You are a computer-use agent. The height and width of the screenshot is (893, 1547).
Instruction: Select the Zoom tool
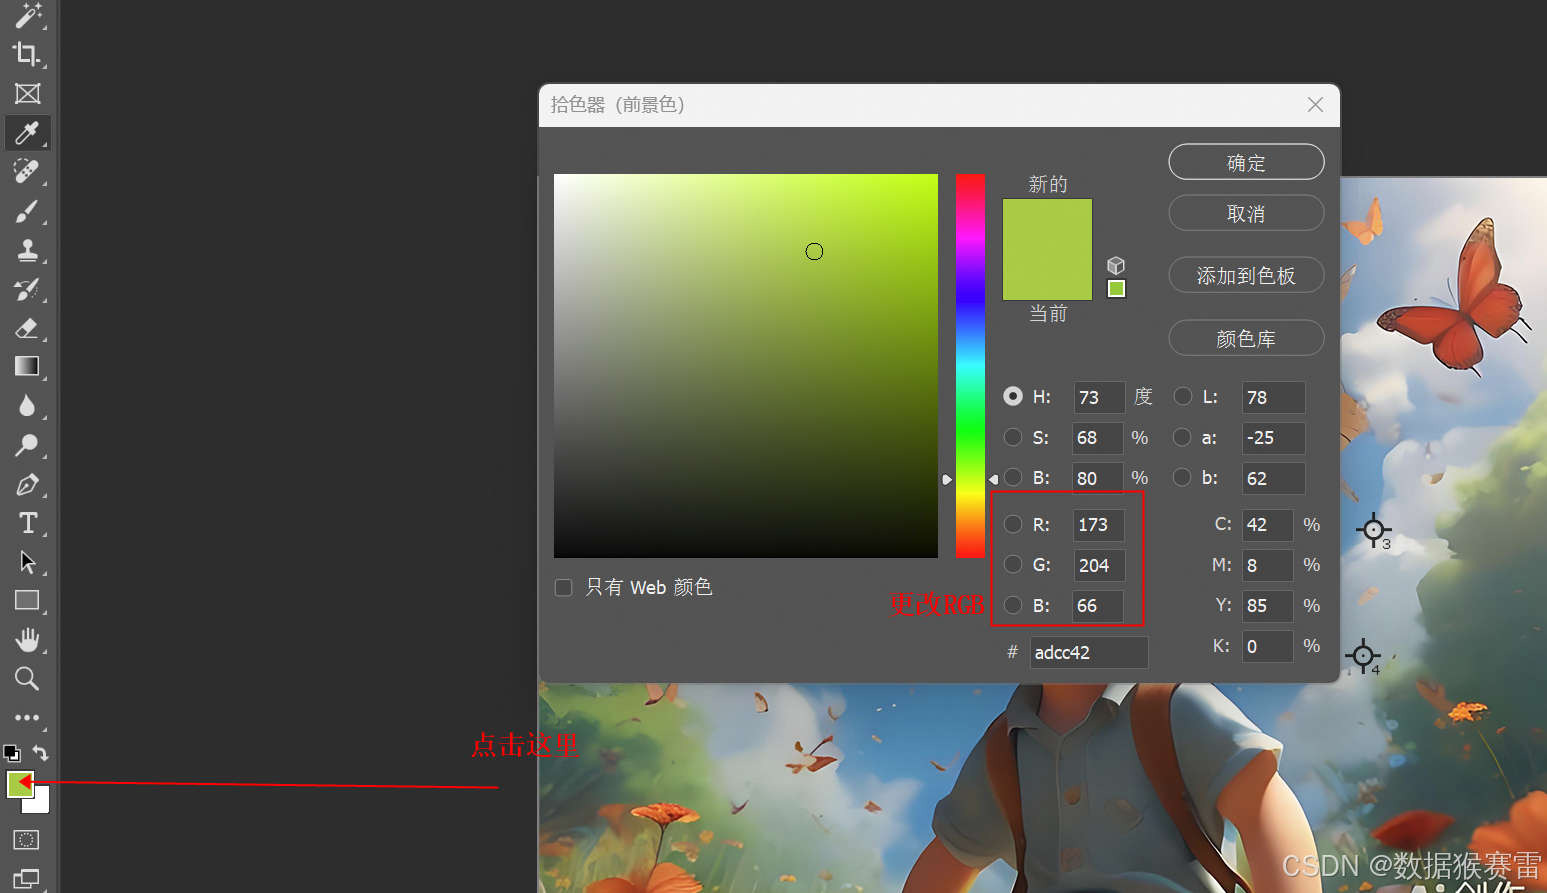click(27, 679)
